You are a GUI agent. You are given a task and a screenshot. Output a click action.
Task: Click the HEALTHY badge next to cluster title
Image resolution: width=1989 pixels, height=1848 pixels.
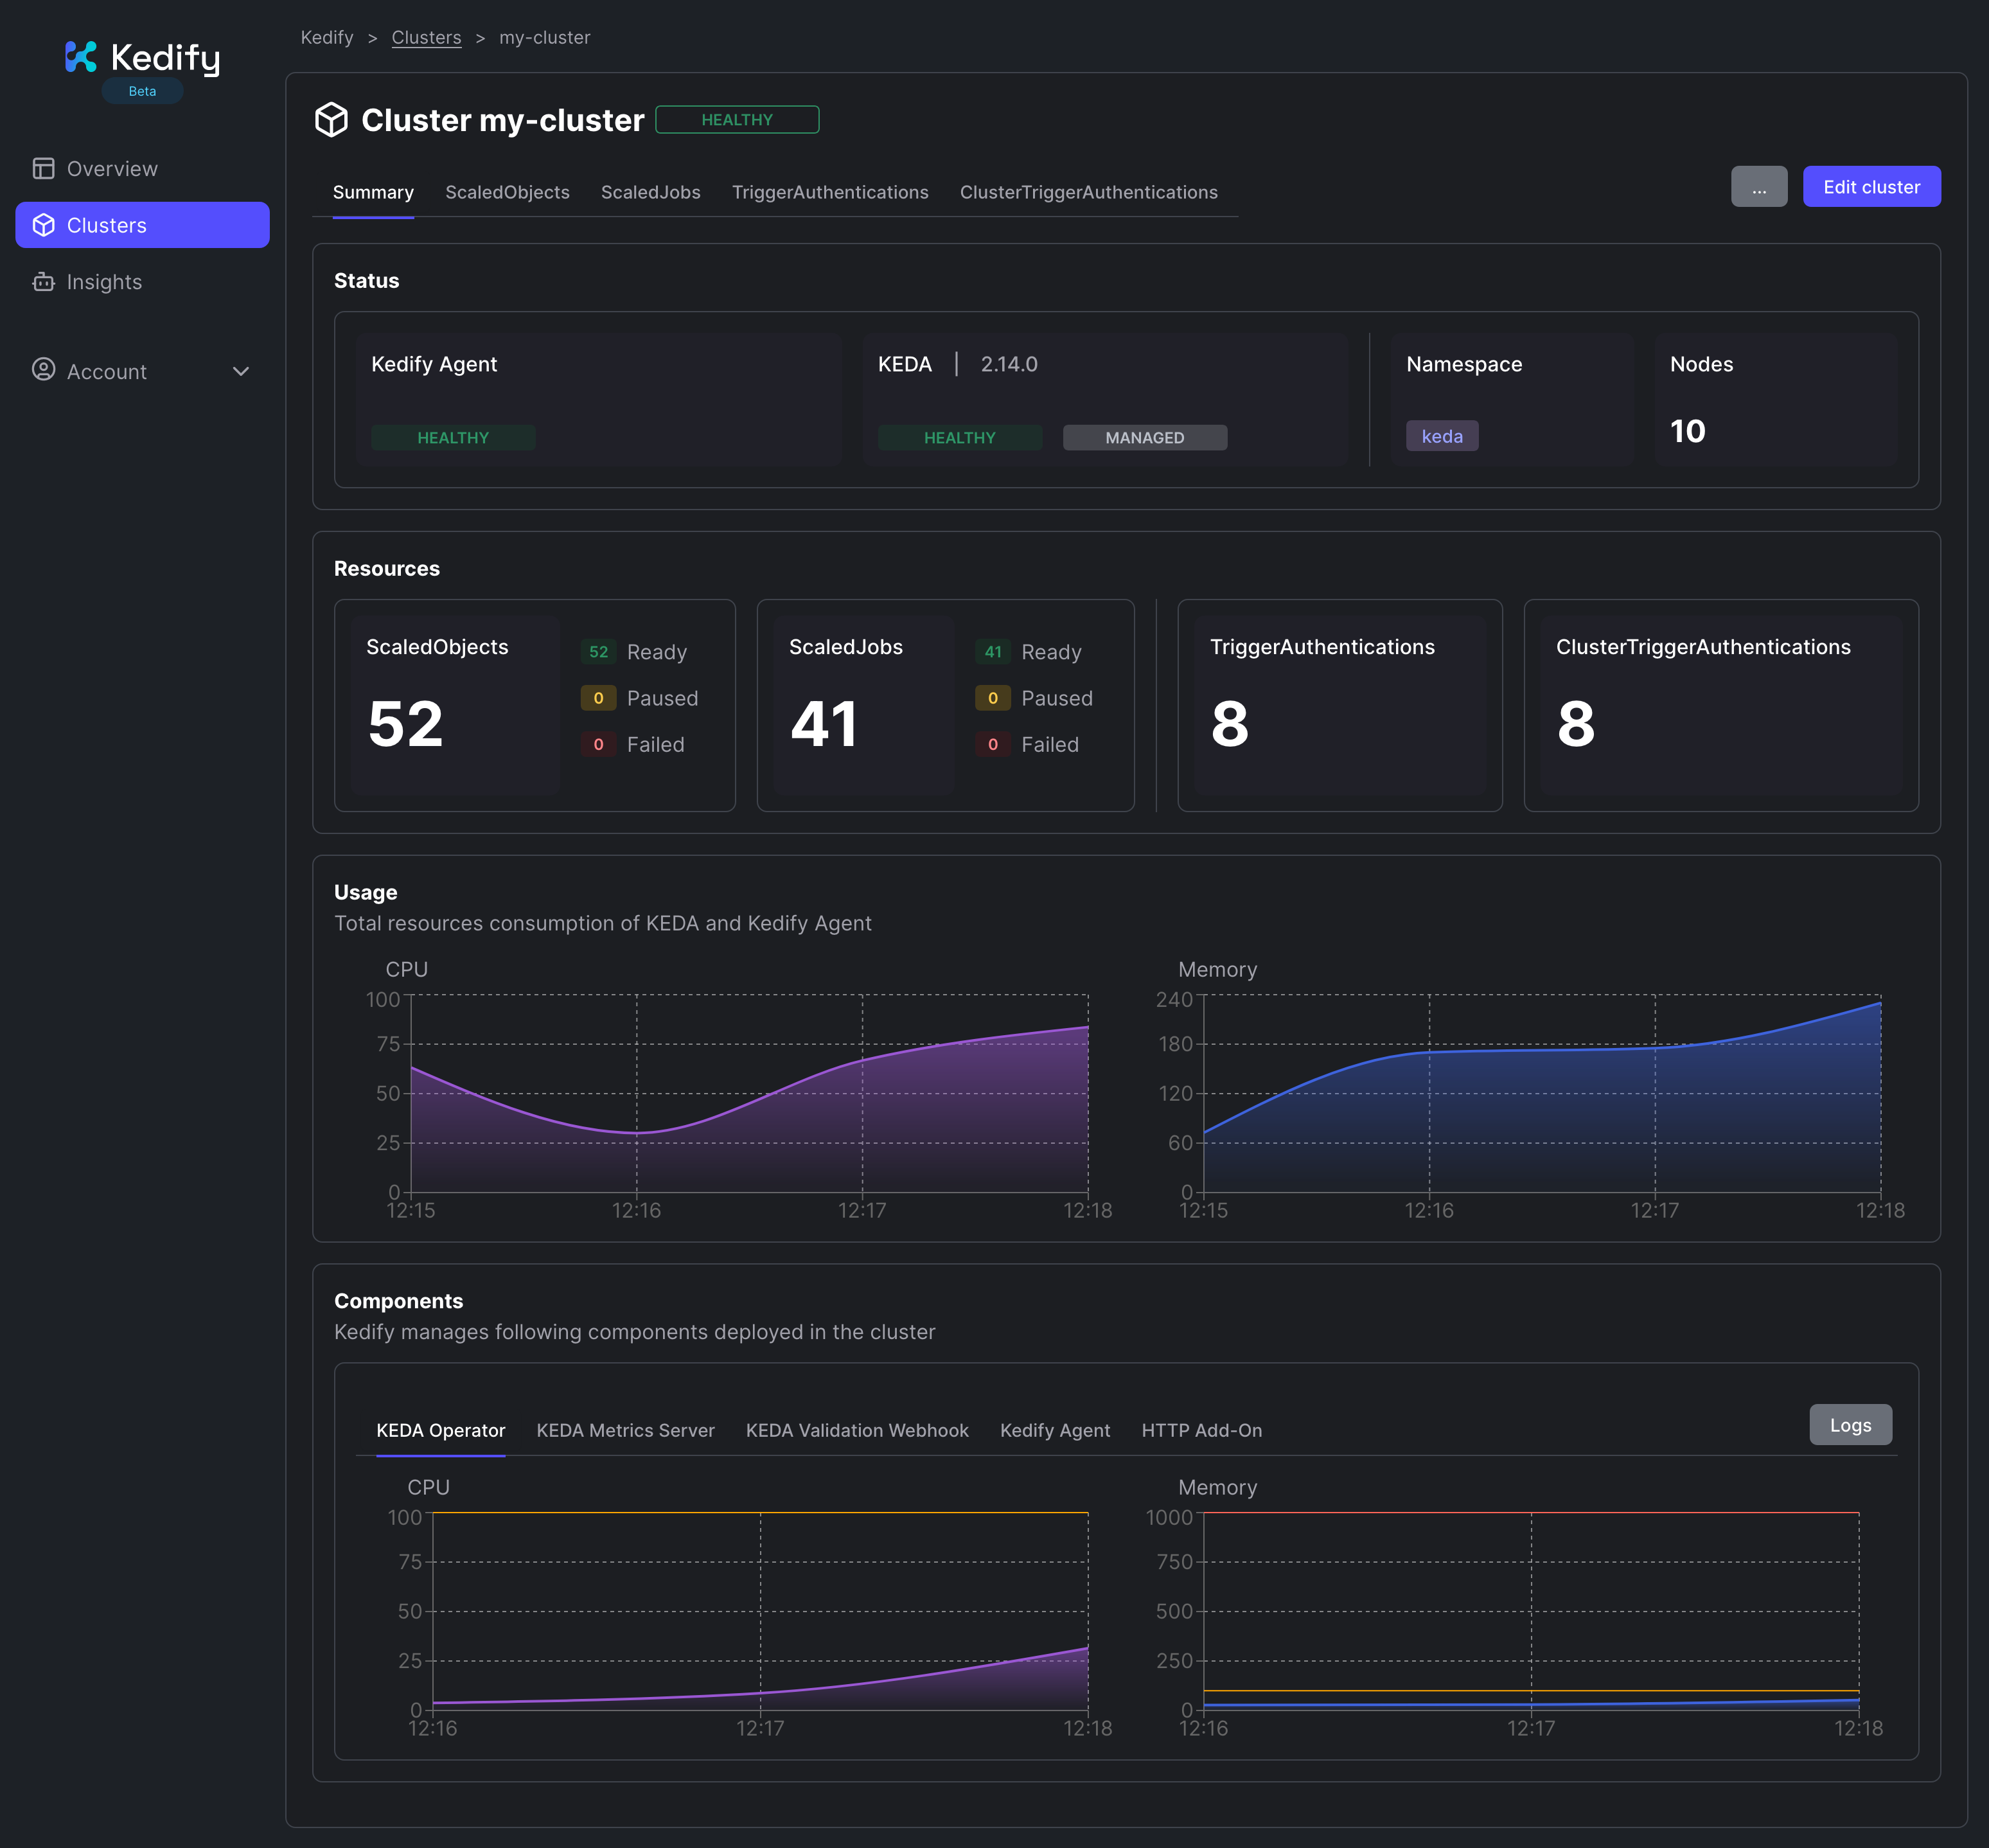(x=737, y=120)
